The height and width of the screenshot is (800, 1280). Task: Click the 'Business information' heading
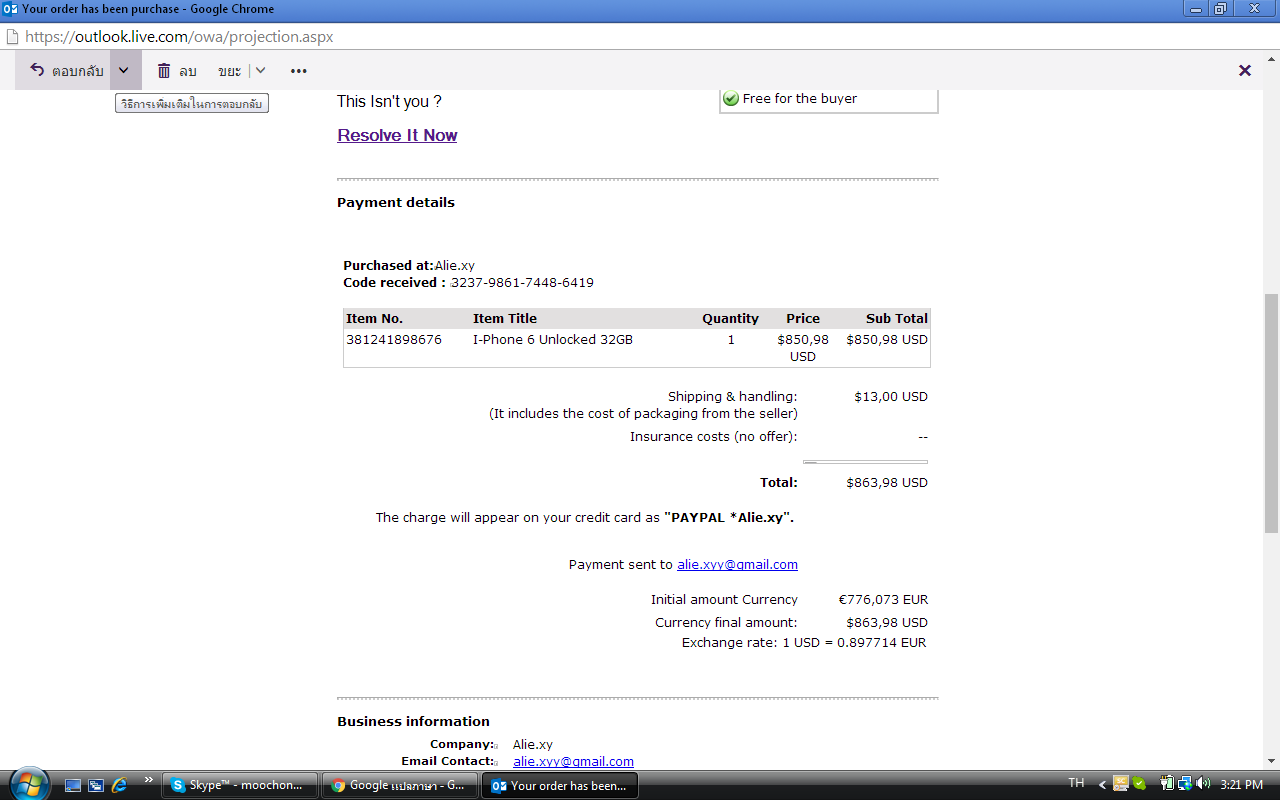tap(413, 722)
